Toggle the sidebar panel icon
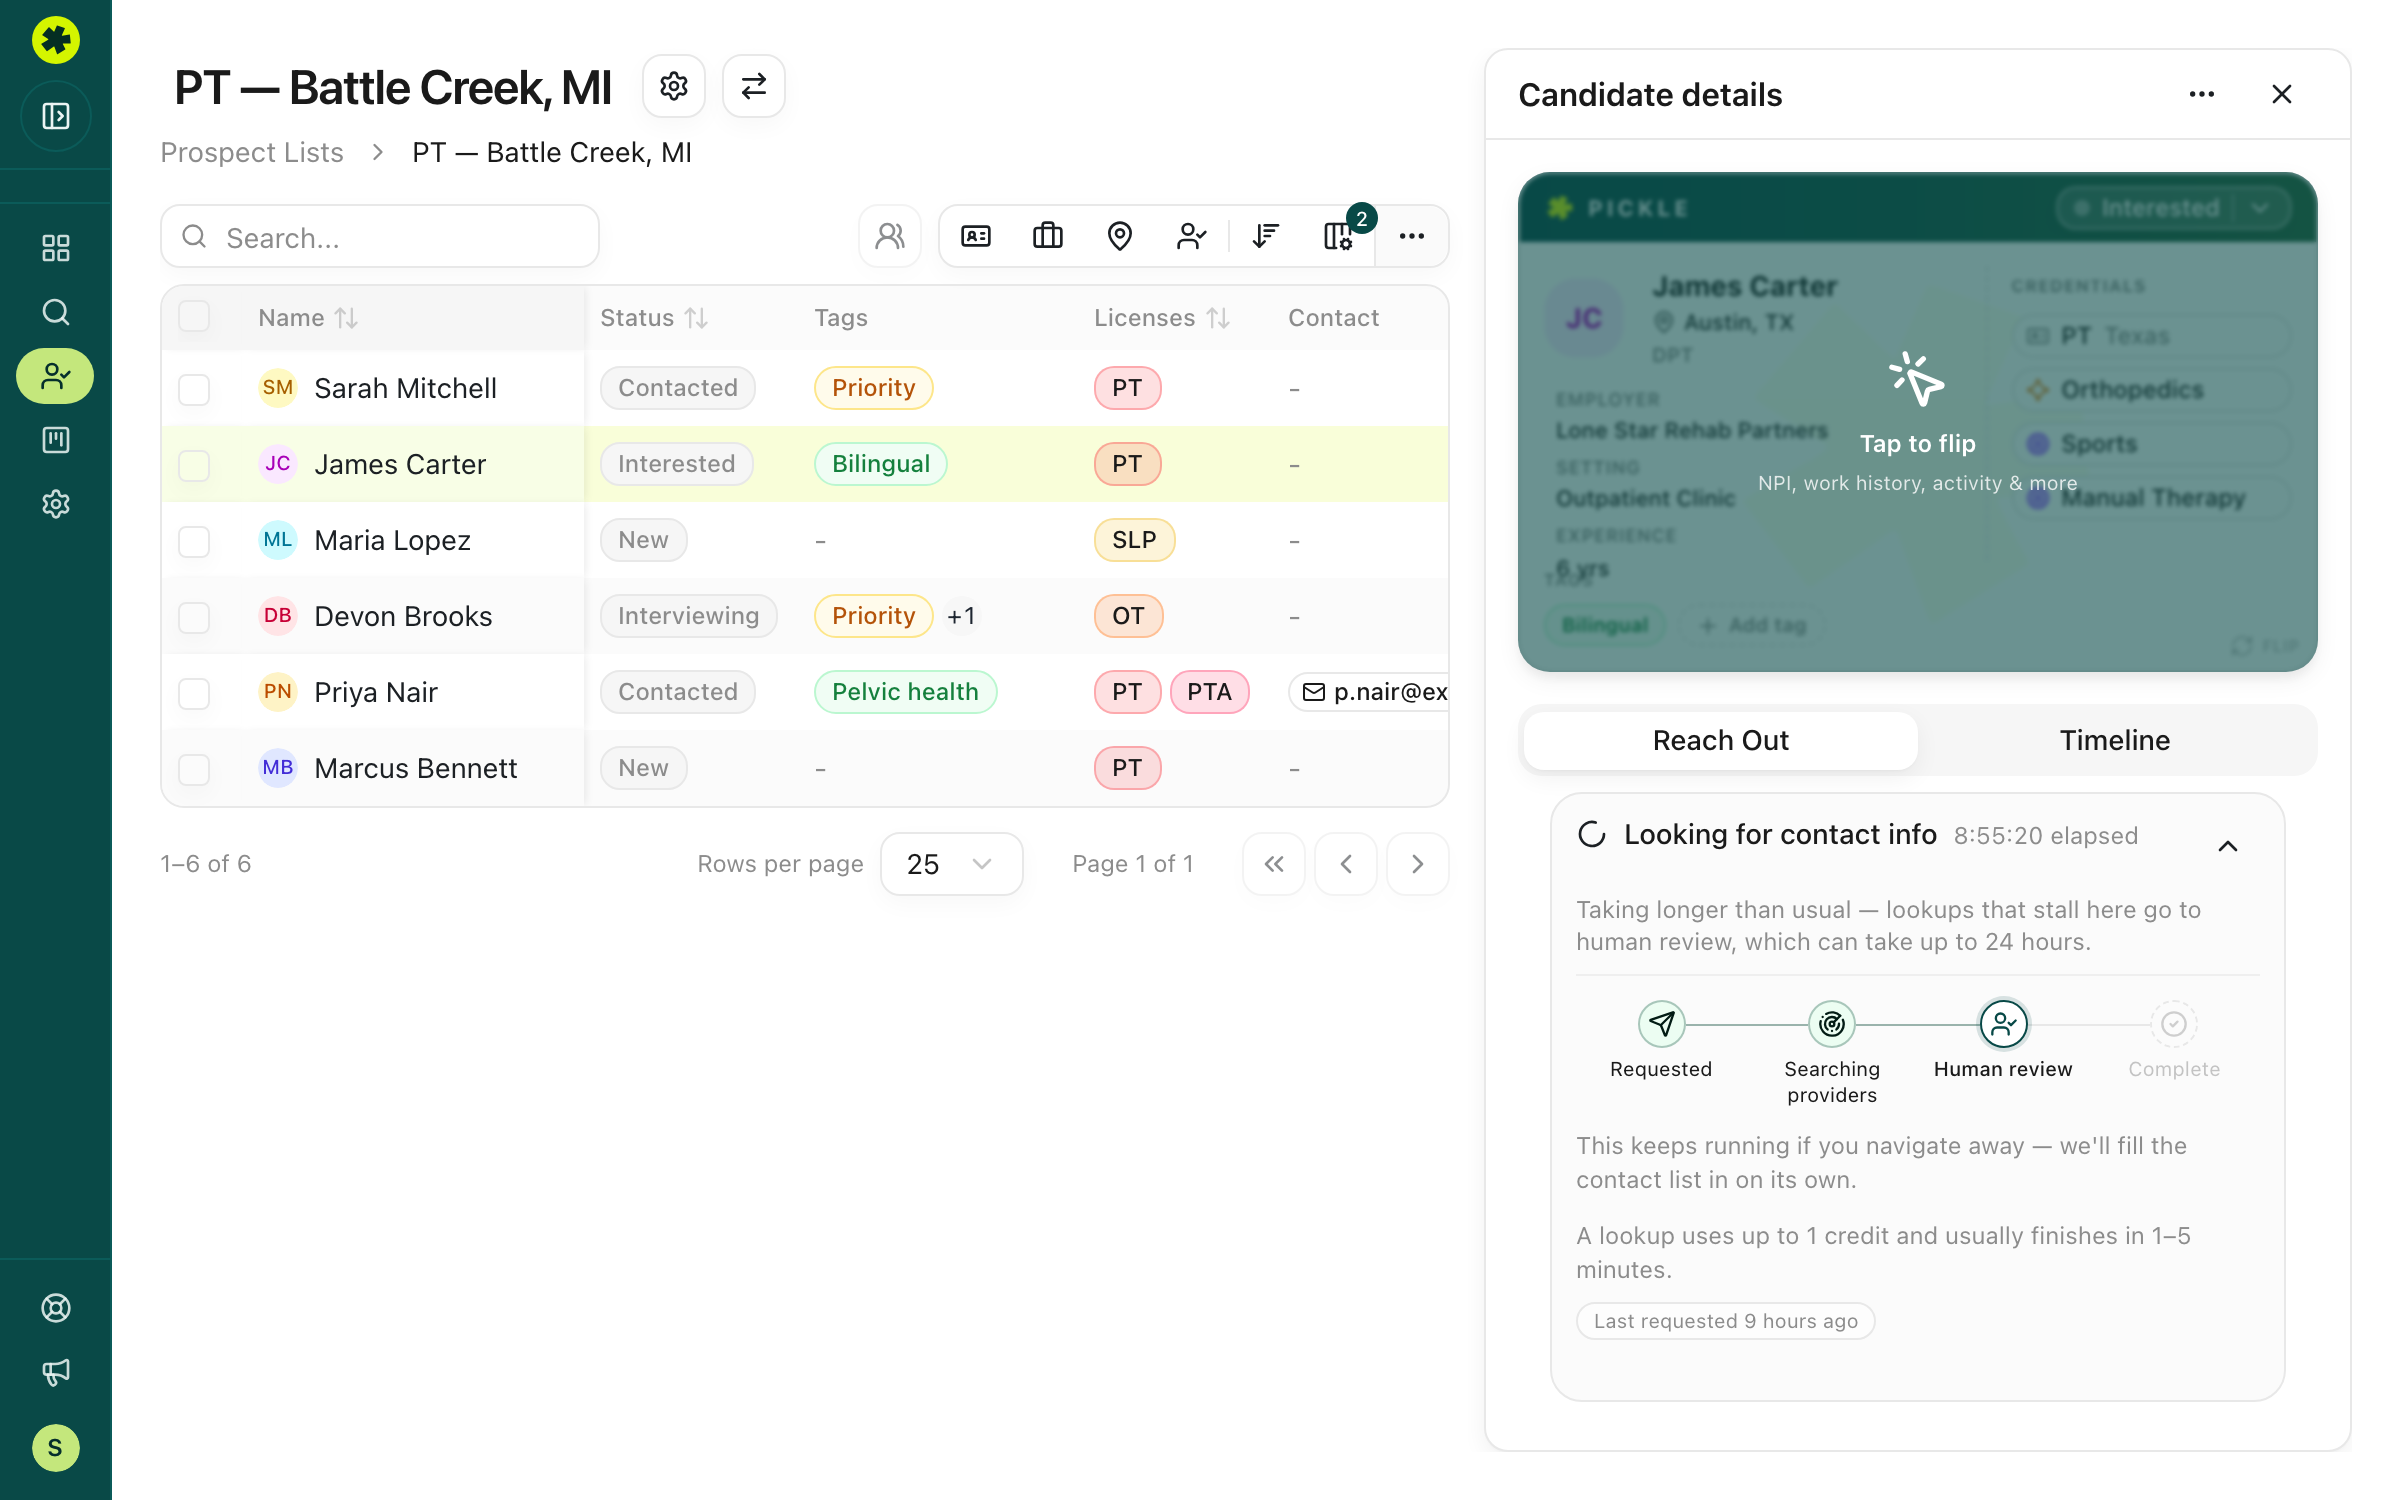The height and width of the screenshot is (1500, 2400). (x=56, y=116)
